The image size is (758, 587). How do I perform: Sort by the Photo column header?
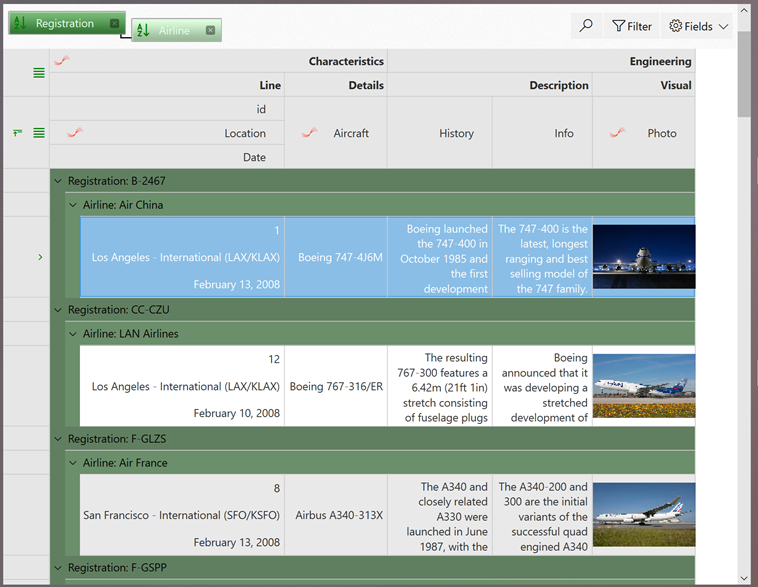point(644,133)
